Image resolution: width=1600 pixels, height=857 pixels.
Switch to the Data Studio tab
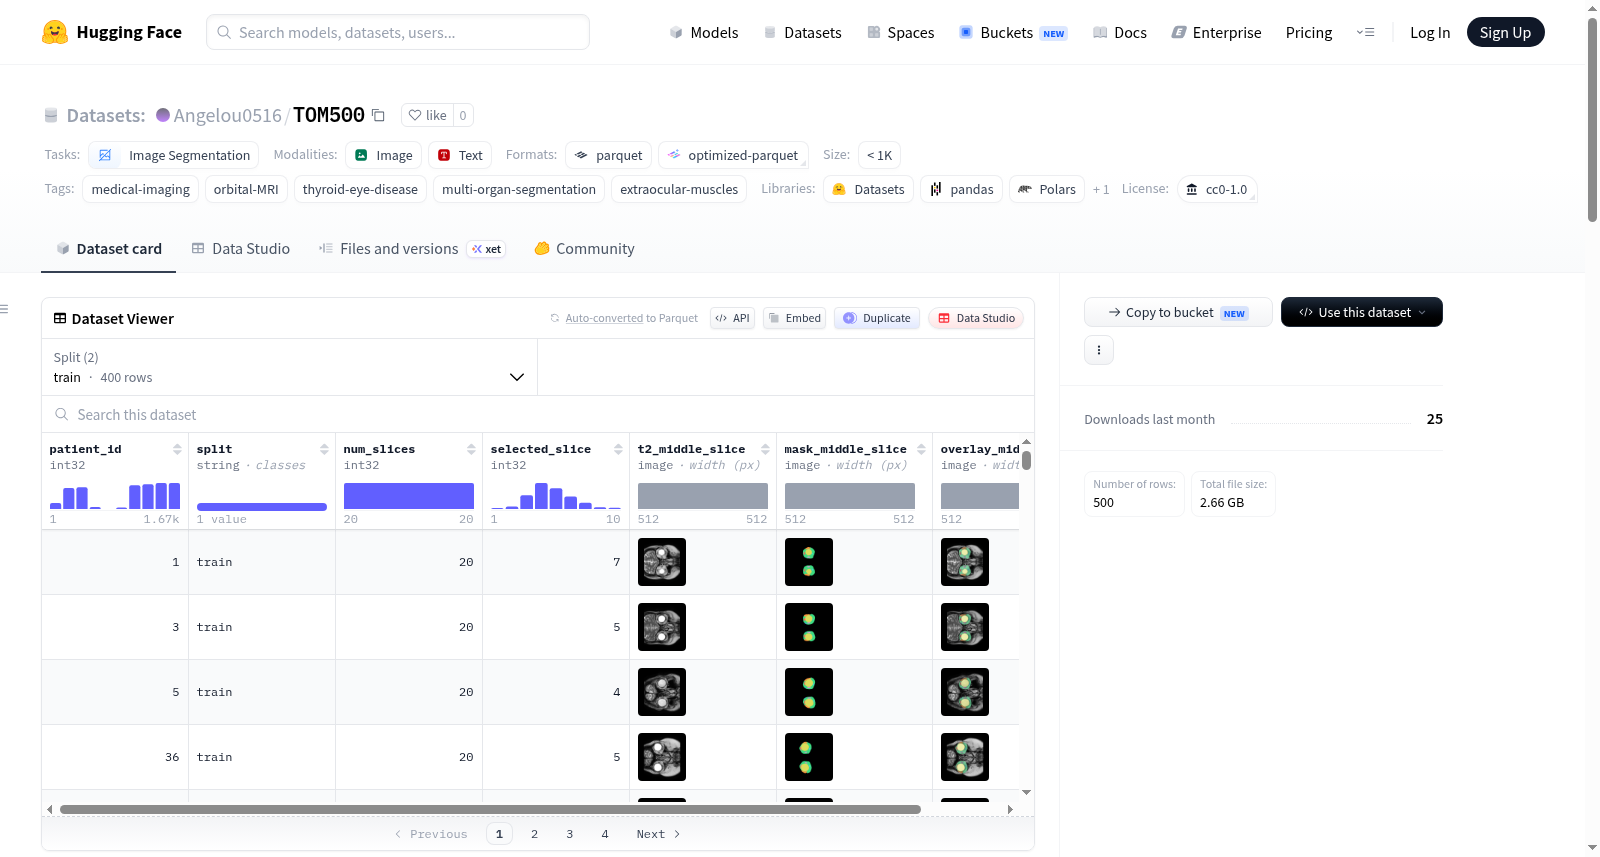pyautogui.click(x=241, y=248)
